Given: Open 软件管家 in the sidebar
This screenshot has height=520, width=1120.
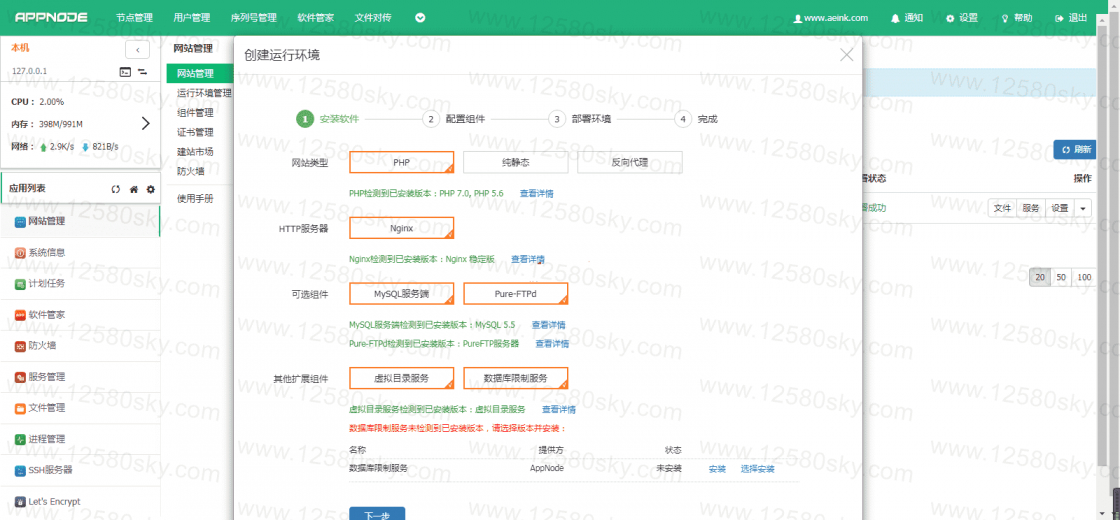Looking at the screenshot, I should (80, 314).
